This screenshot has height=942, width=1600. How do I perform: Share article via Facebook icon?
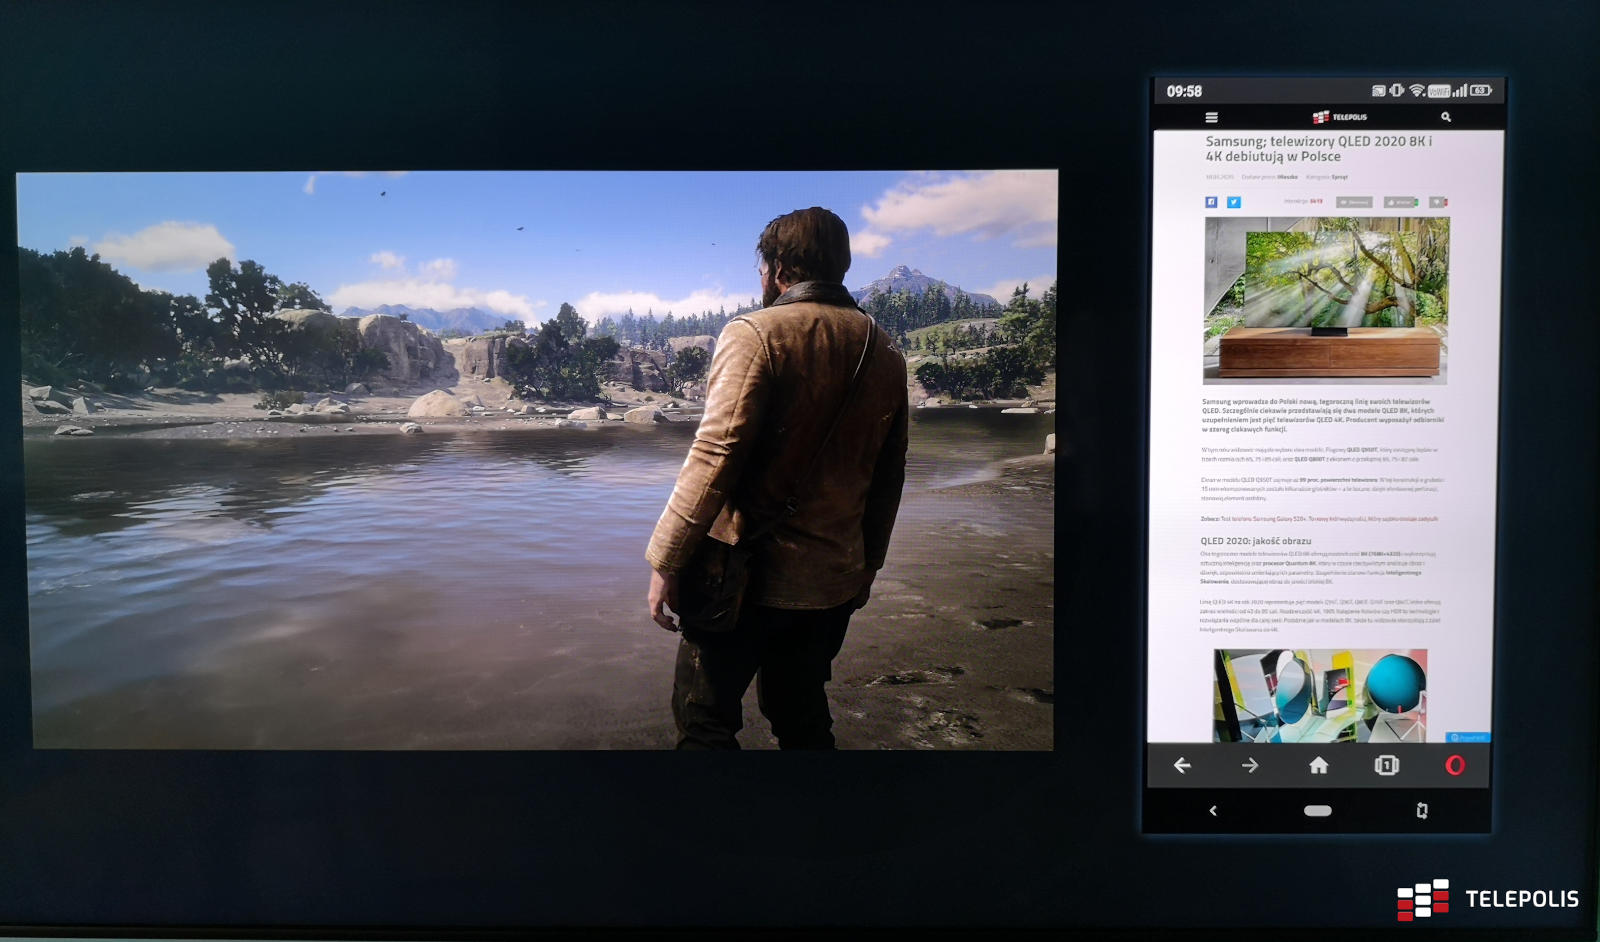tap(1211, 202)
